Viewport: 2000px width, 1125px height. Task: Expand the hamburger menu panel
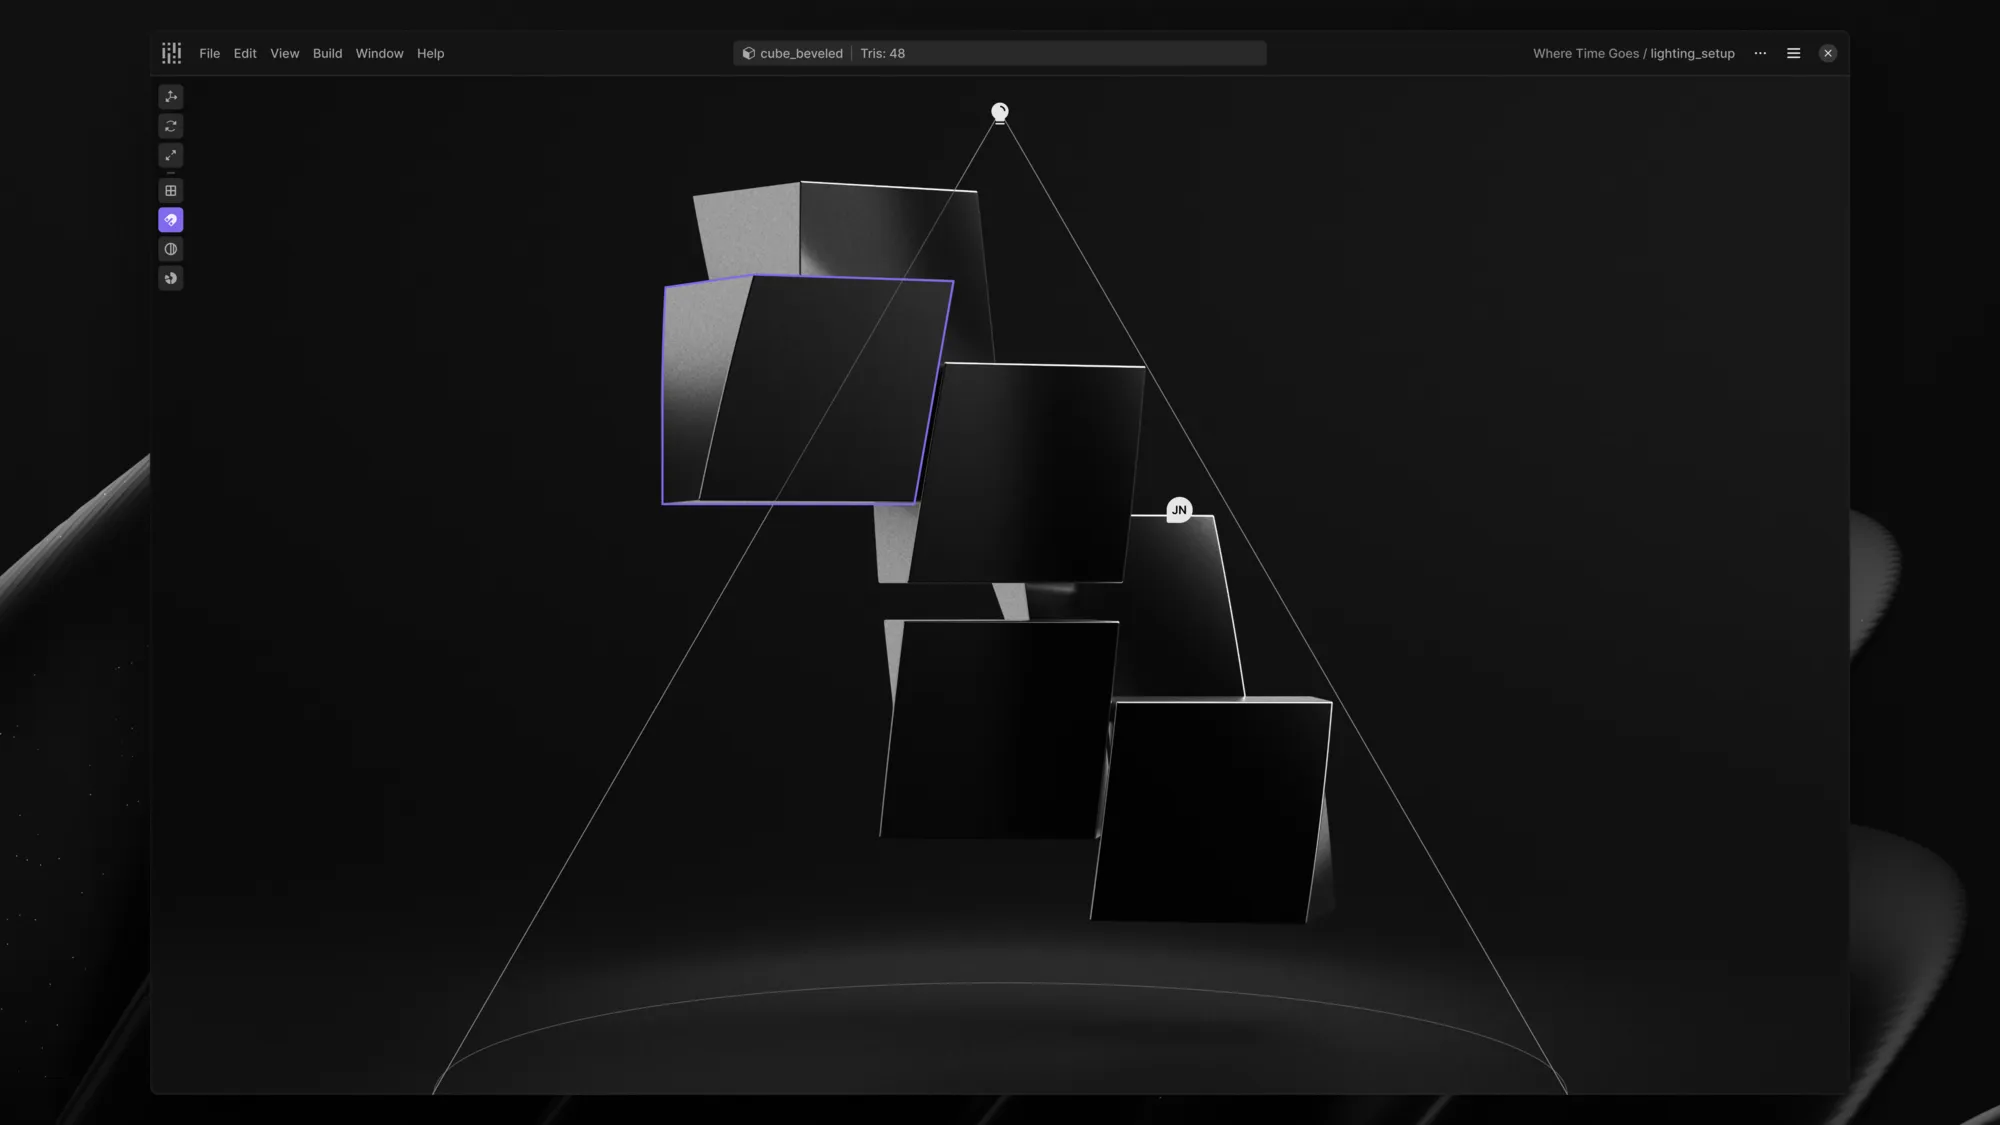pyautogui.click(x=1793, y=54)
